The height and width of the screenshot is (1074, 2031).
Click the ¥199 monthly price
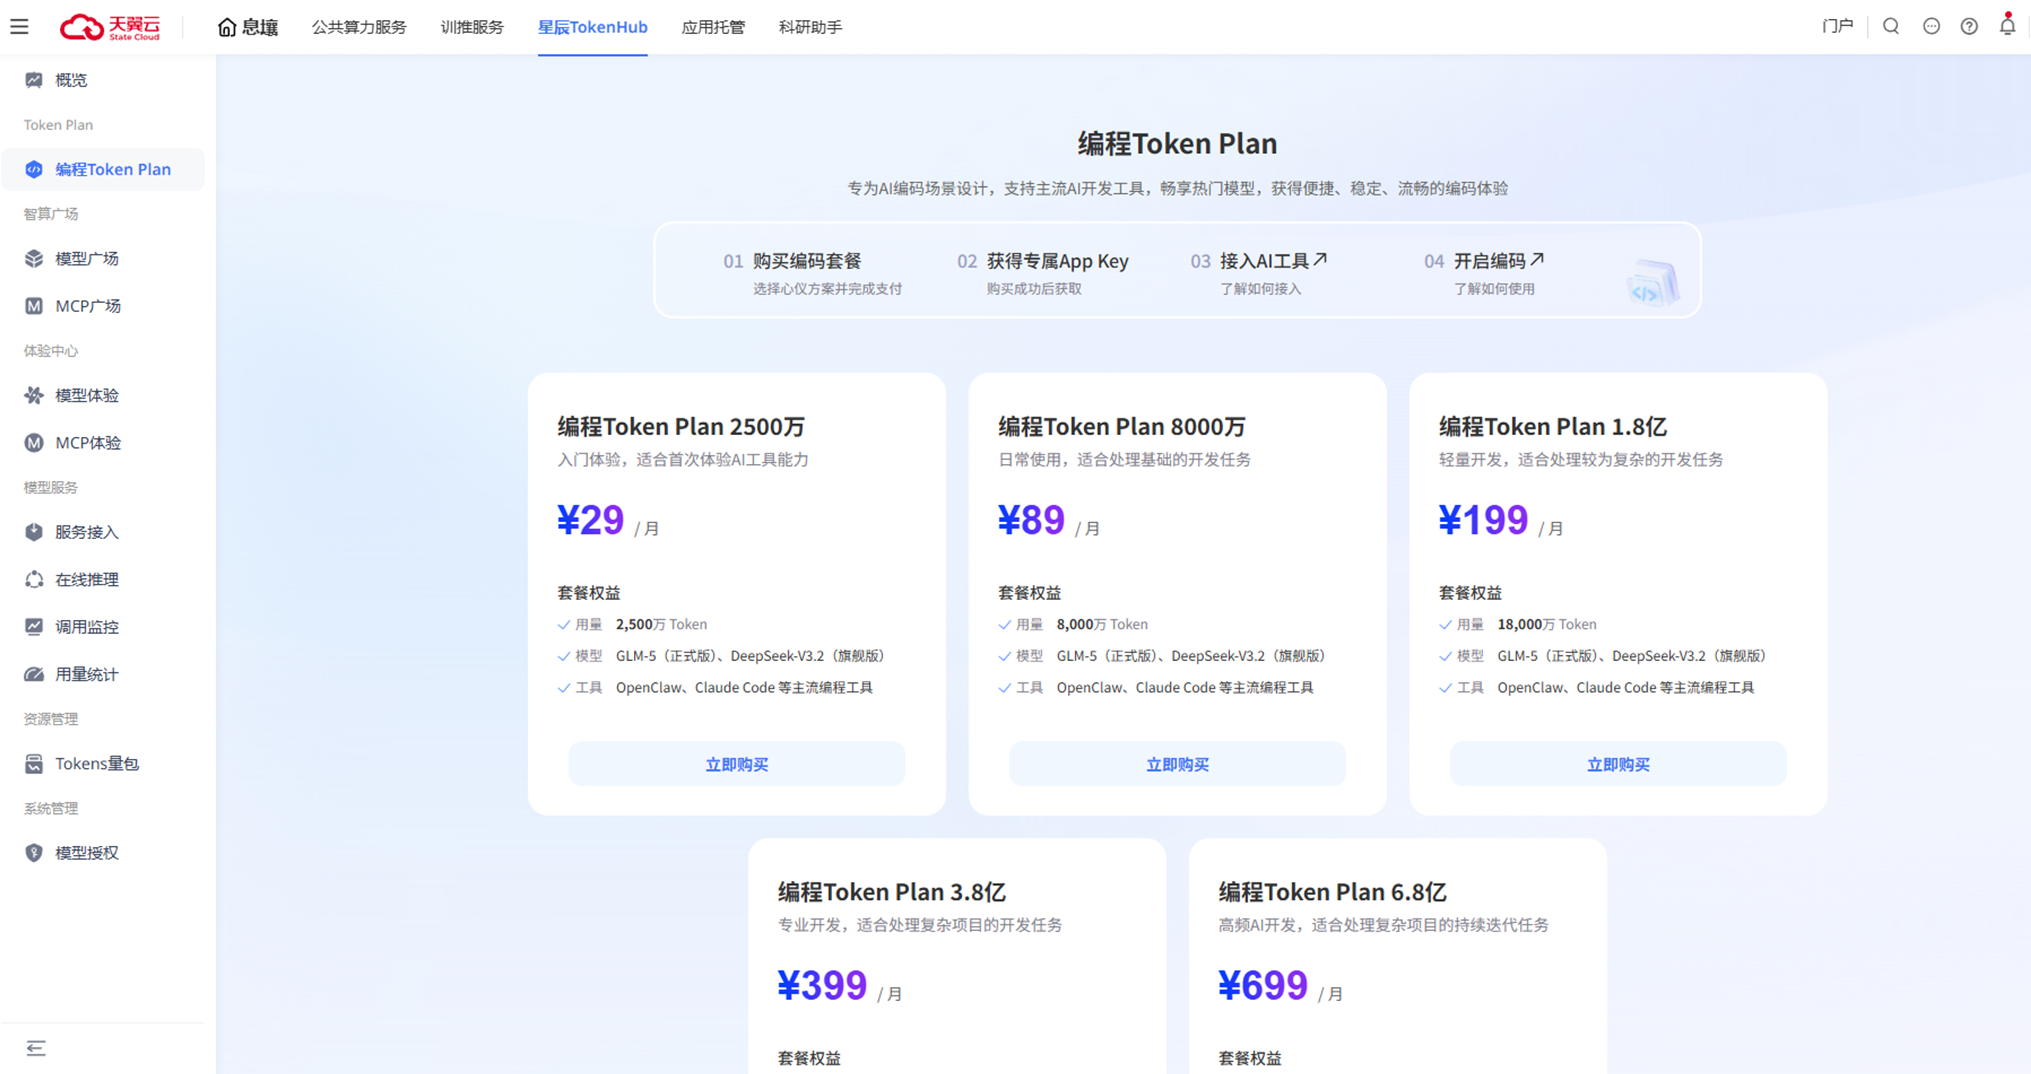click(1483, 520)
